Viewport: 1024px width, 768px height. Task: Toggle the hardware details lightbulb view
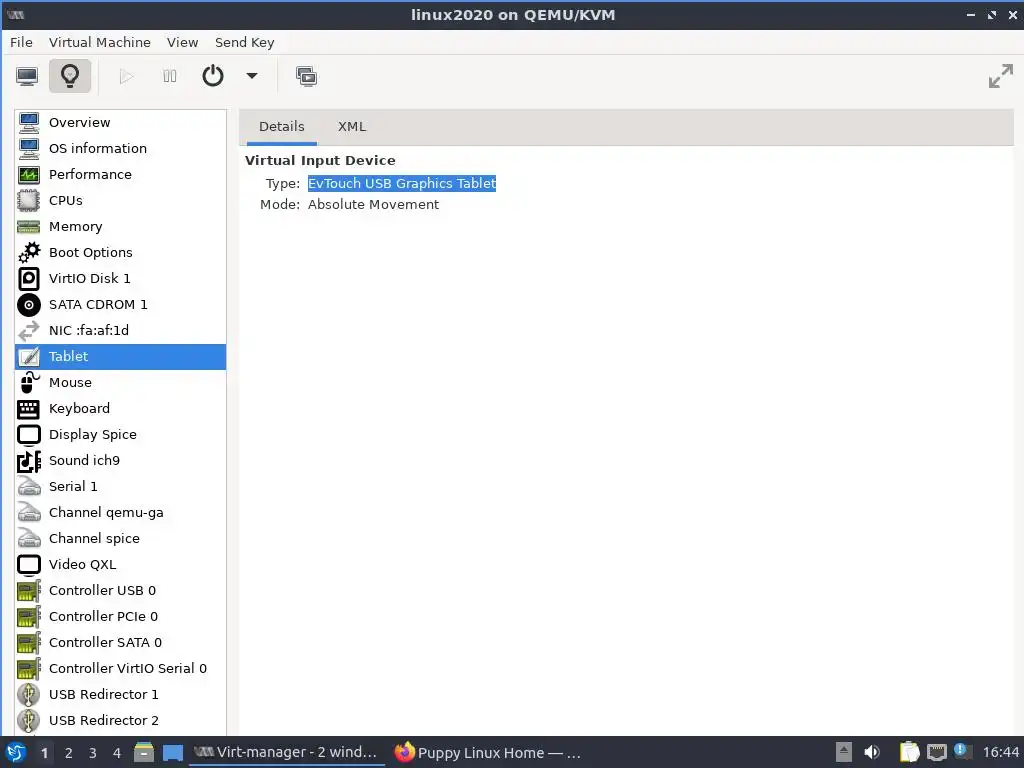pos(70,76)
